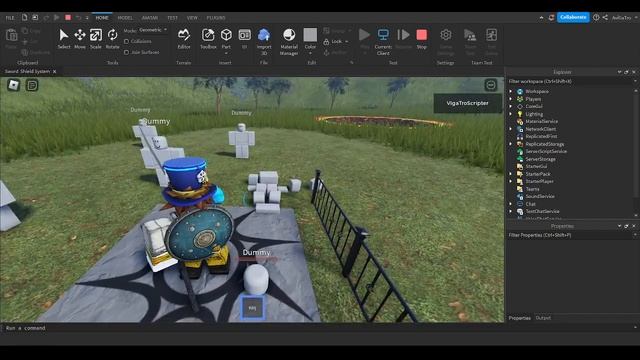Expand the Workspace tree node

click(x=511, y=91)
